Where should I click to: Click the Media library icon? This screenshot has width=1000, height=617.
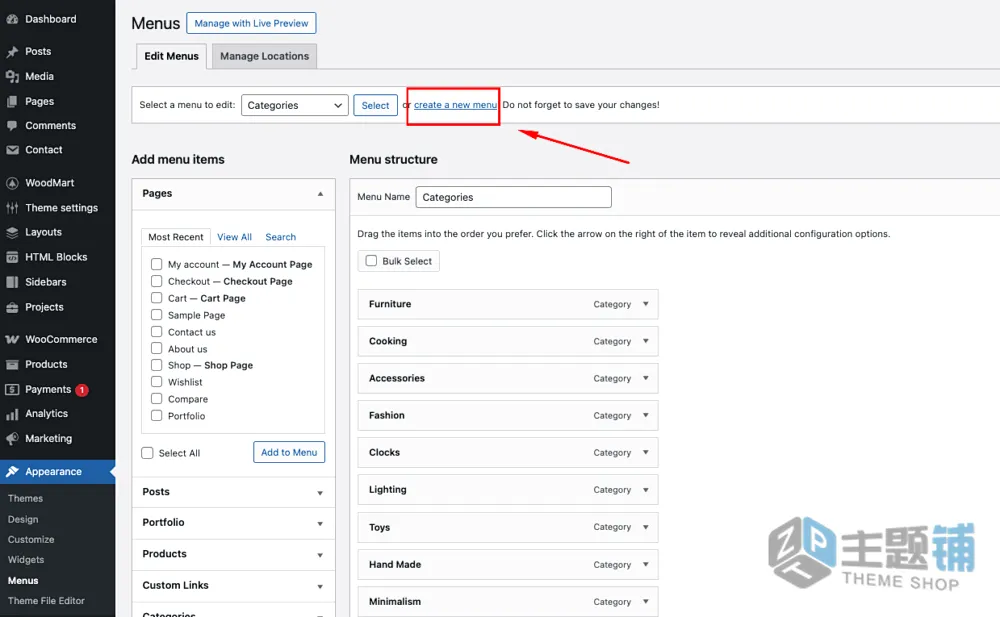click(12, 77)
